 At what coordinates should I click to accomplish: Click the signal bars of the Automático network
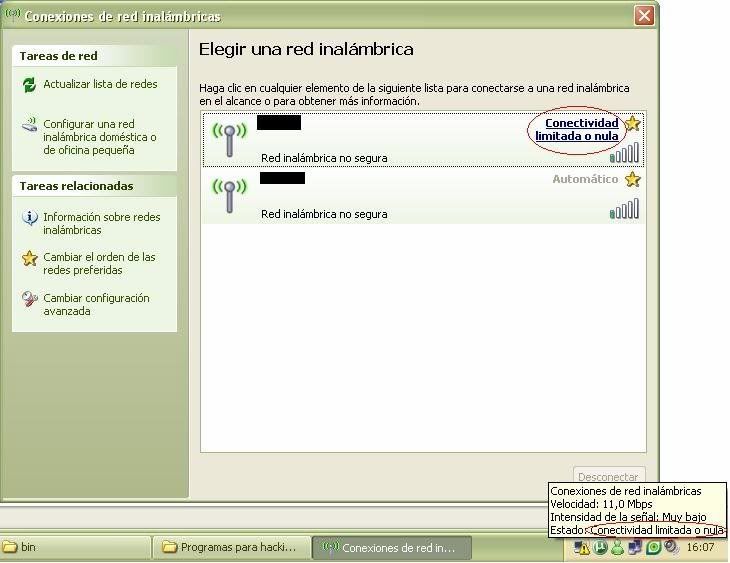click(624, 209)
